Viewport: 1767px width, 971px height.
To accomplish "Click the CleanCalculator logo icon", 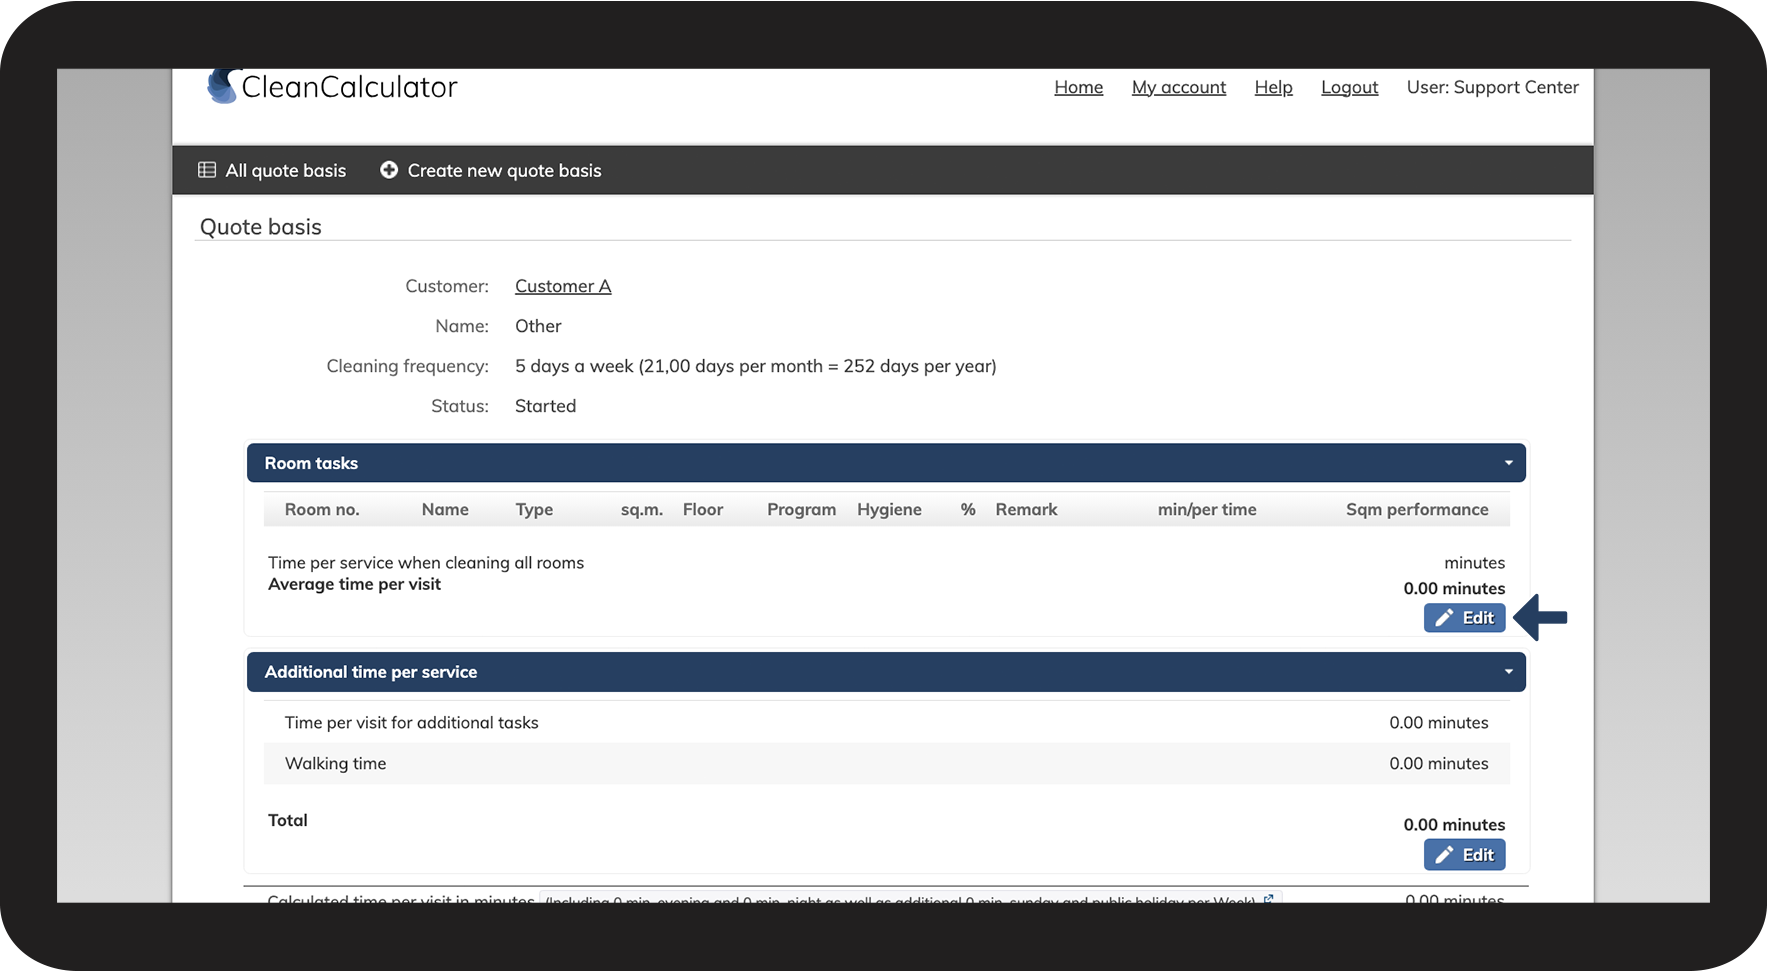I will tap(221, 86).
